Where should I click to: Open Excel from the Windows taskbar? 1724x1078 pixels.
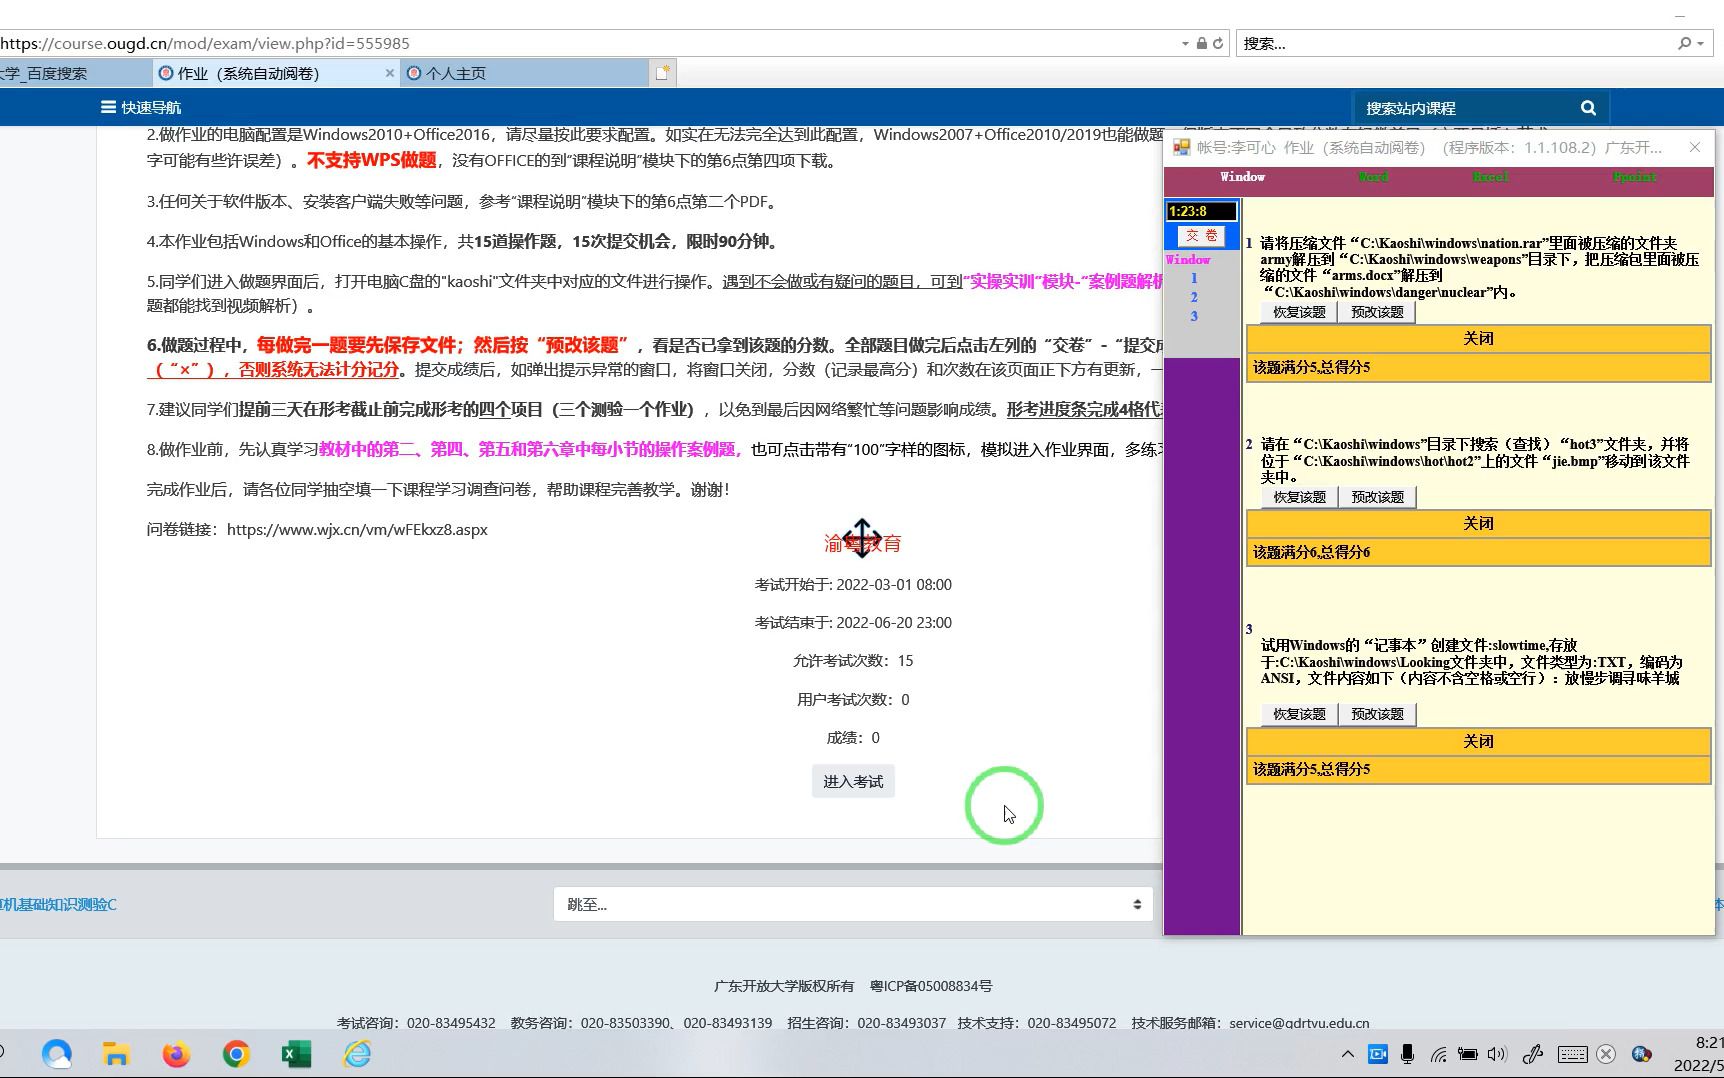[x=296, y=1054]
